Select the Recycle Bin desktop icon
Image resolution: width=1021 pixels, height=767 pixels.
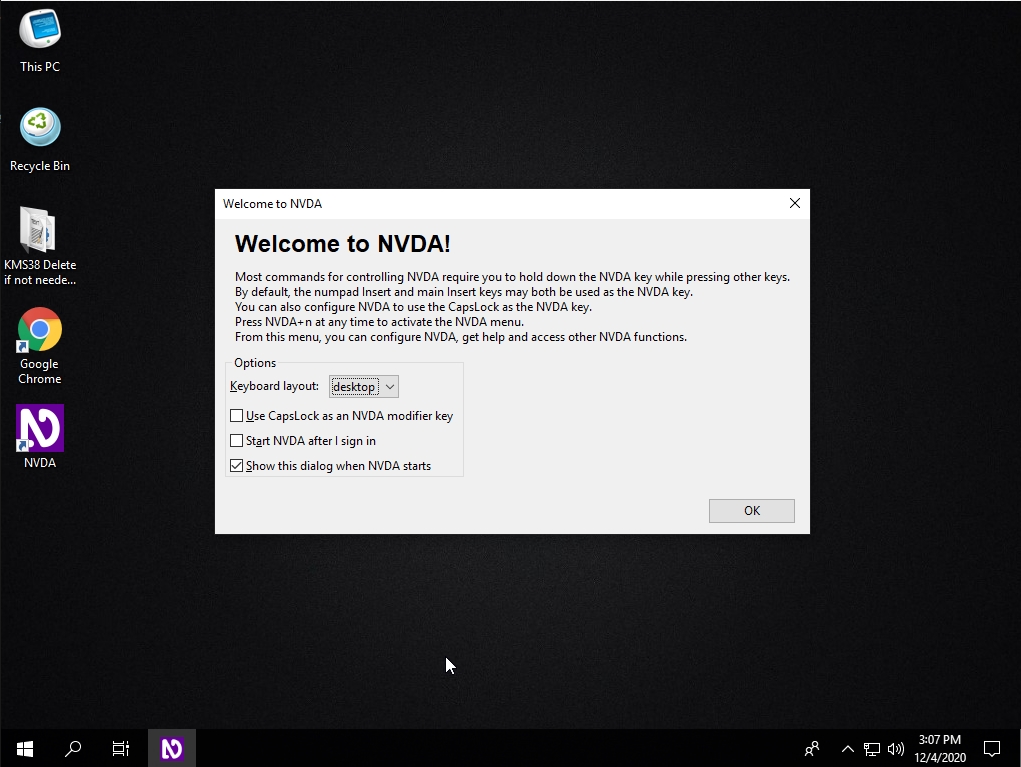(40, 139)
